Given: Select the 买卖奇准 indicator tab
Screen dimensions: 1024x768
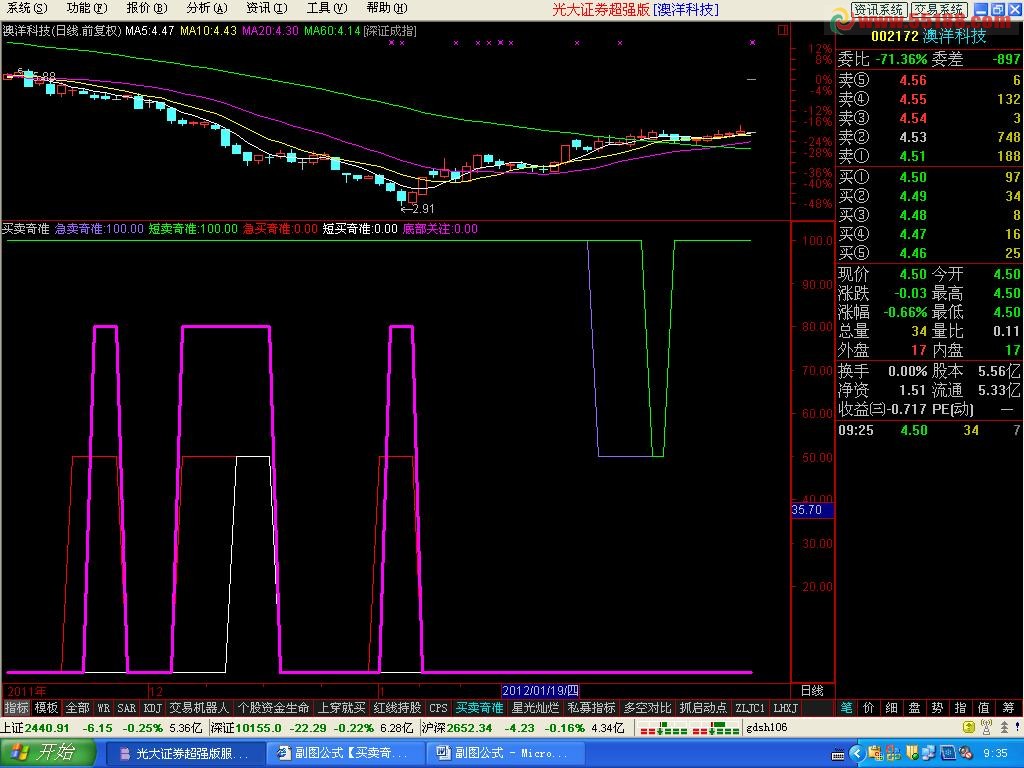Looking at the screenshot, I should [x=479, y=708].
